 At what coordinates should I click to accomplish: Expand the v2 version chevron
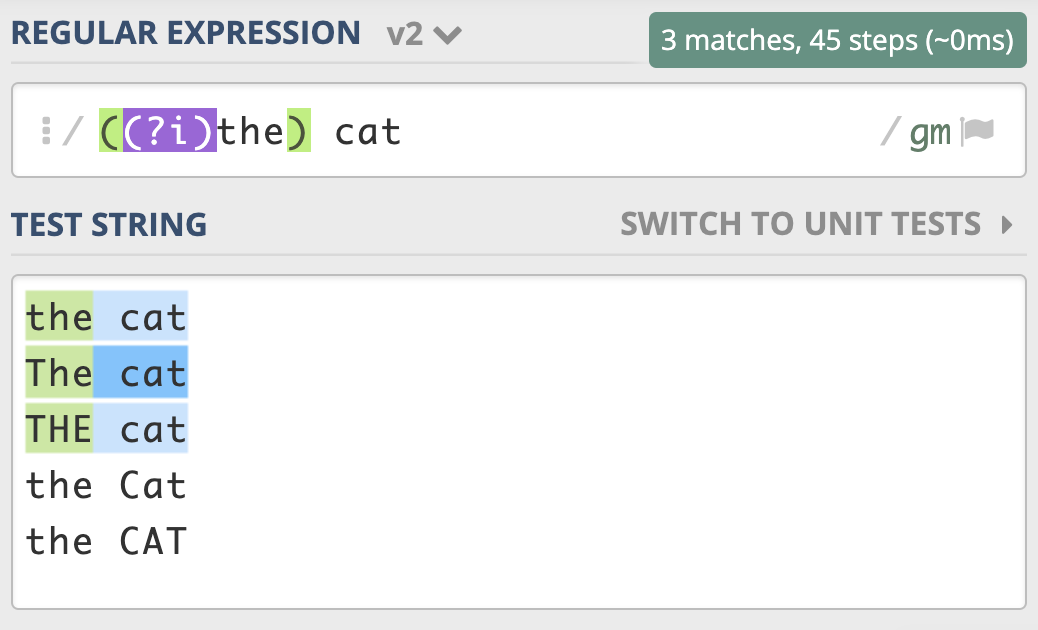pyautogui.click(x=447, y=35)
